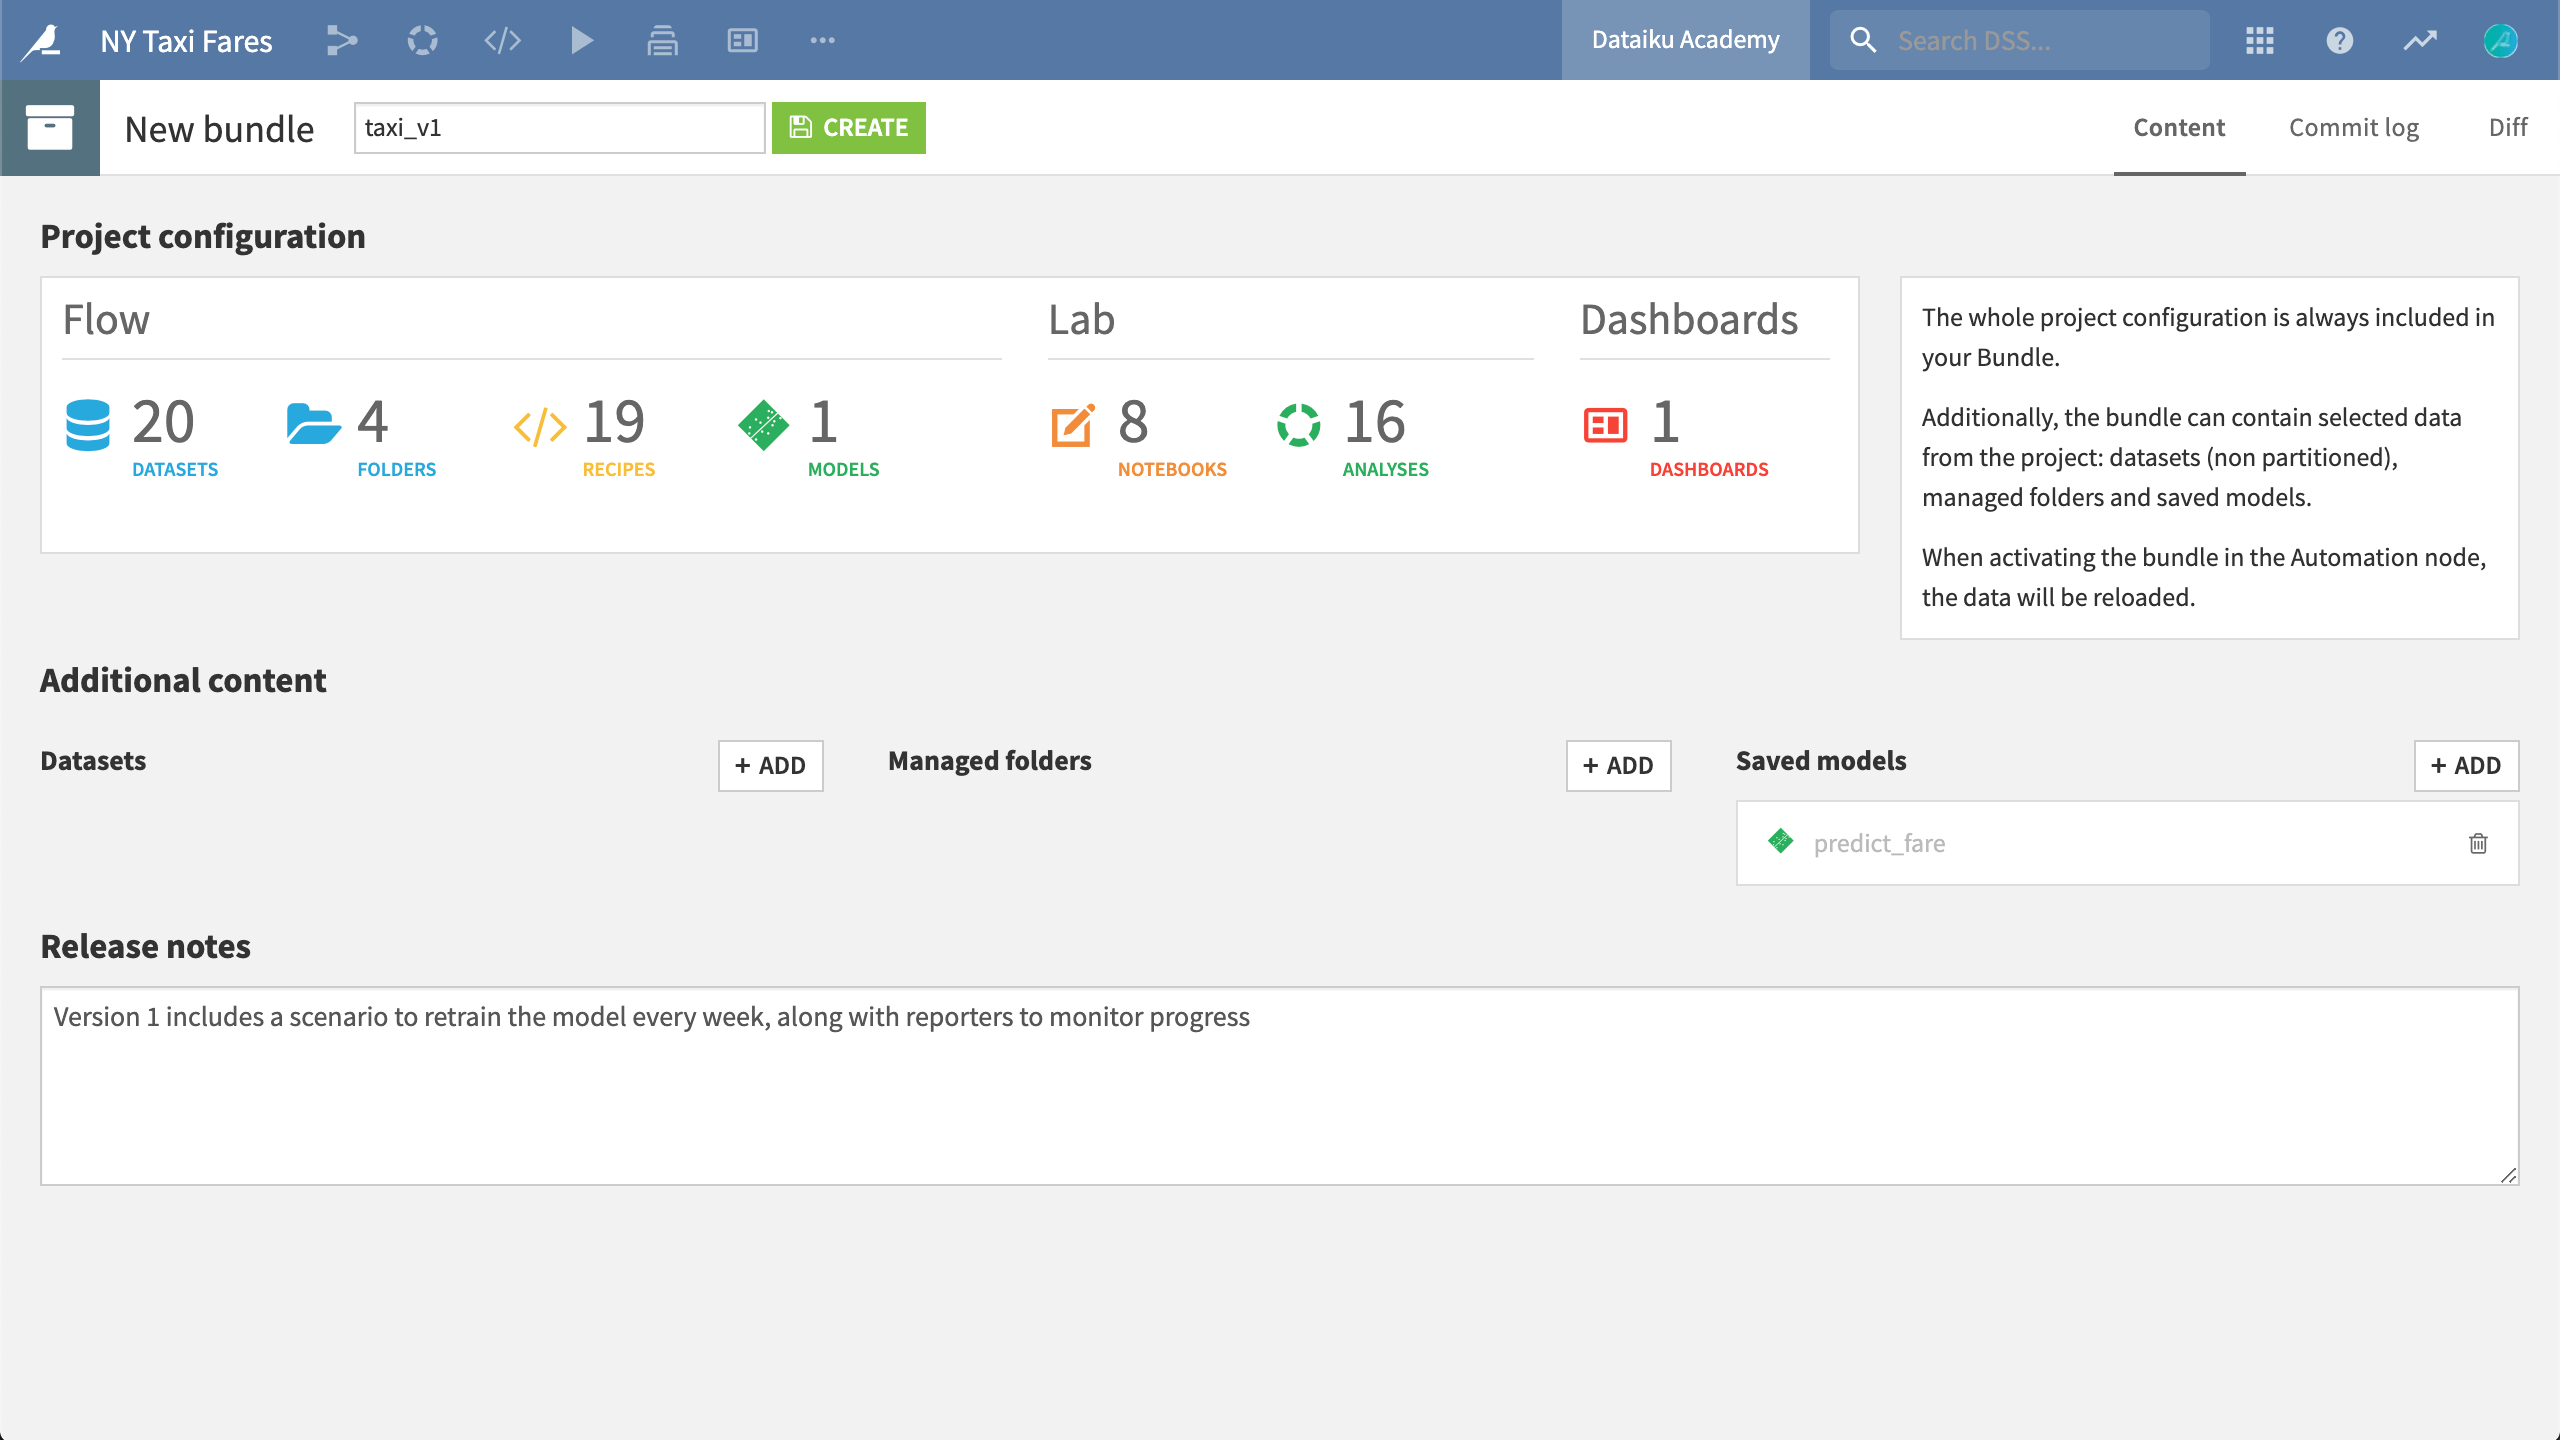This screenshot has width=2560, height=1440.
Task: Click the 19 recipes count
Action: [614, 422]
